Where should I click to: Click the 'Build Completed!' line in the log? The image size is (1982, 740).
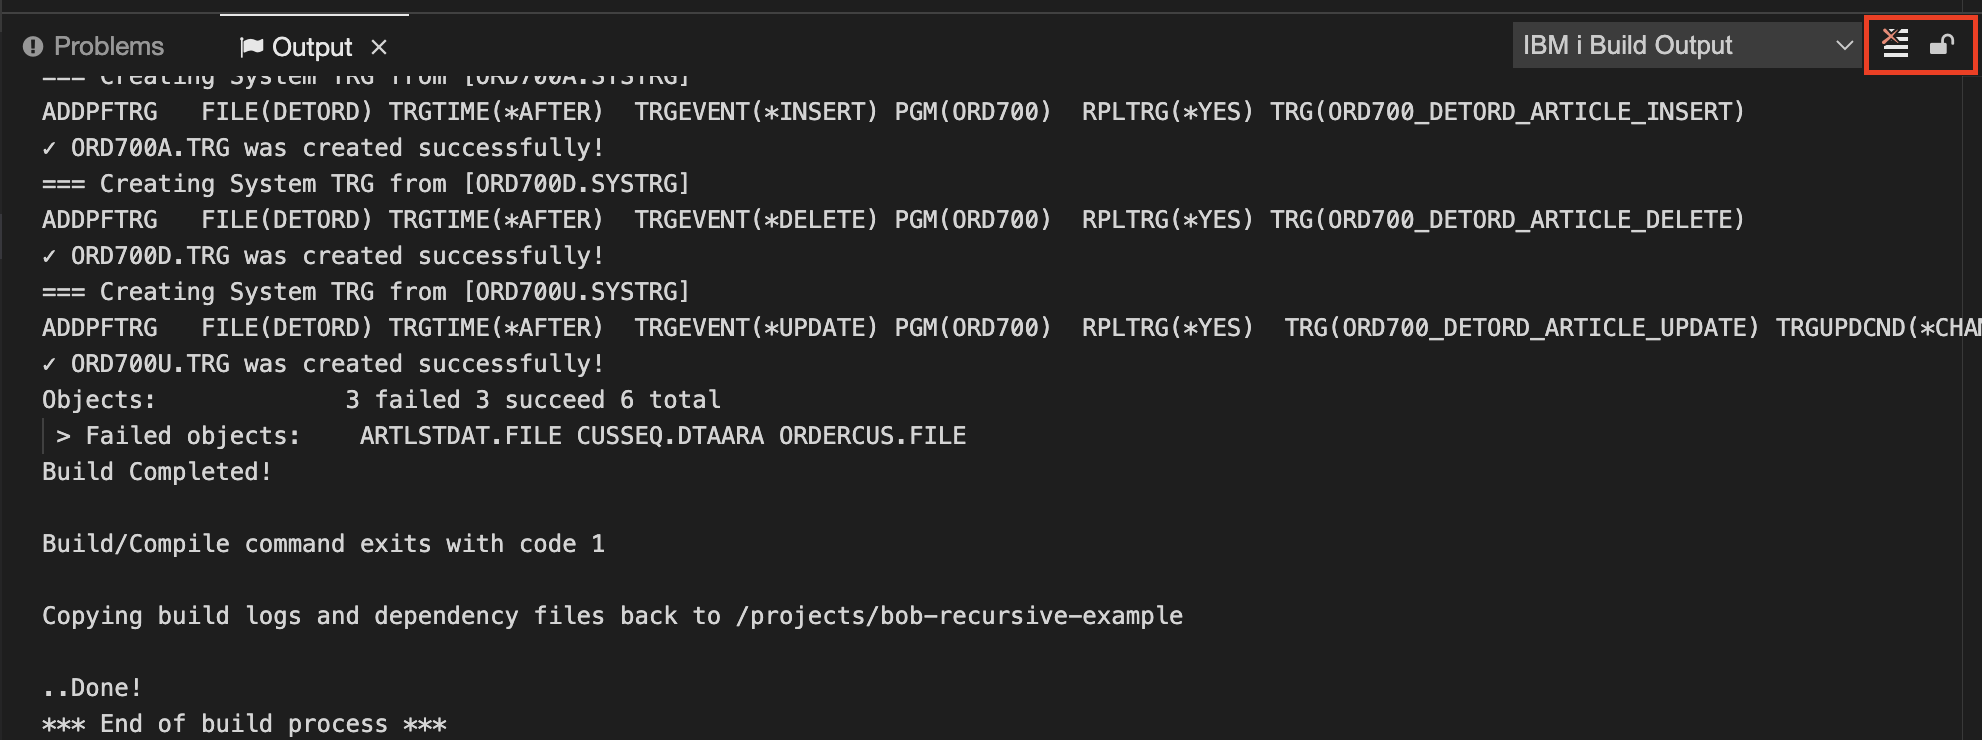click(156, 471)
